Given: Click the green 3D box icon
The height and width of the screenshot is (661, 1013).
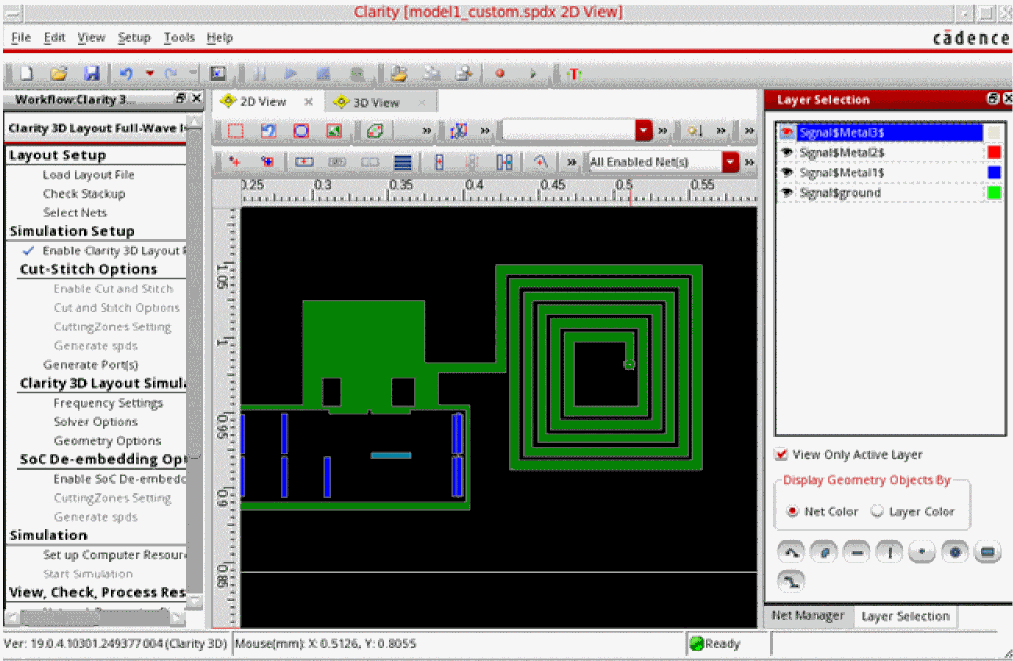Looking at the screenshot, I should pyautogui.click(x=375, y=131).
